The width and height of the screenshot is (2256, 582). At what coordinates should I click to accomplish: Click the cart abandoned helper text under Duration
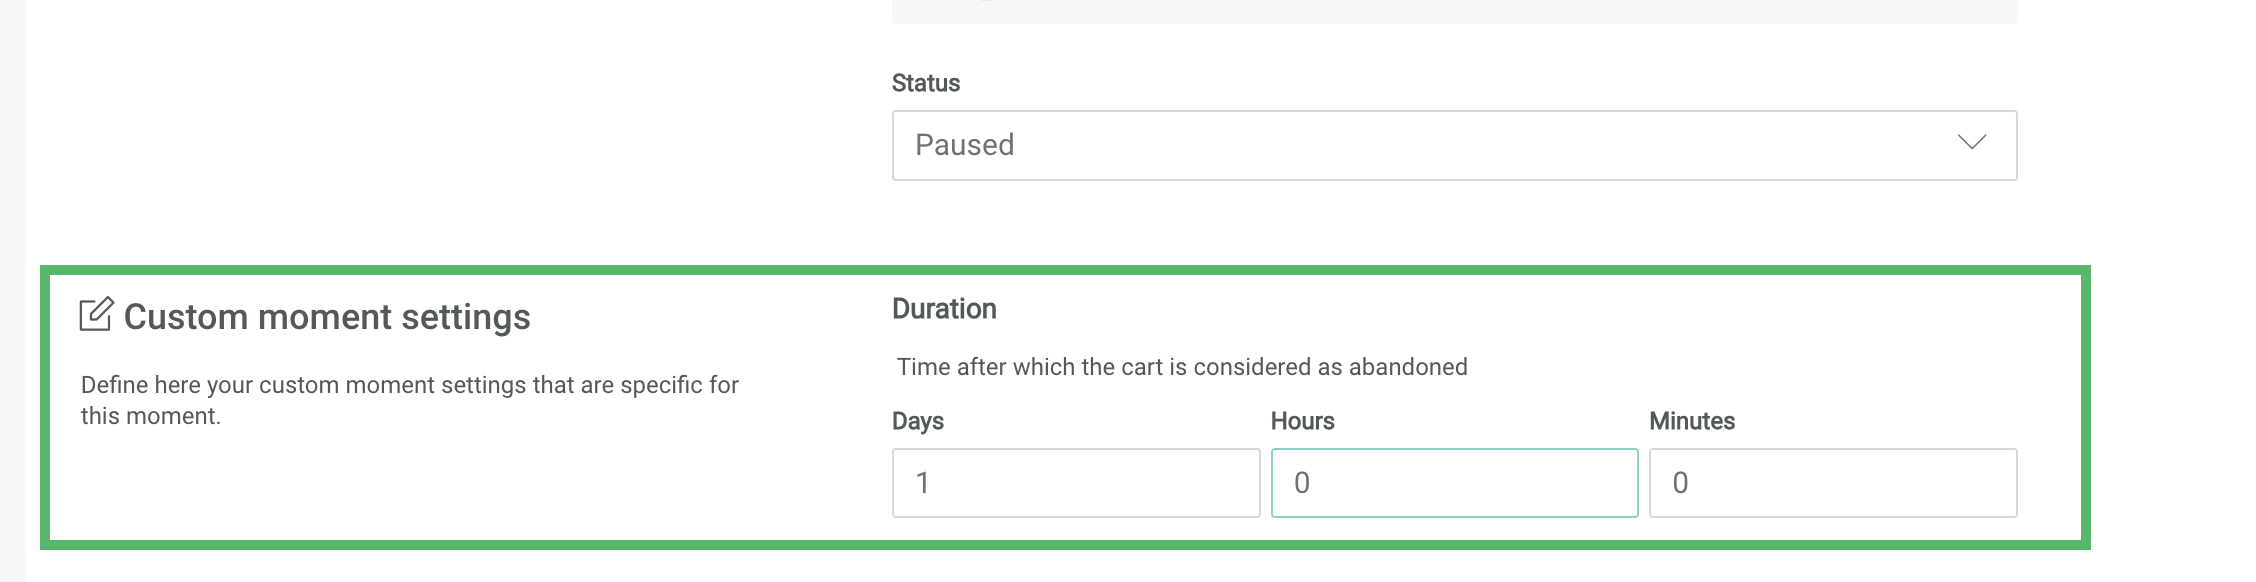click(x=1181, y=367)
